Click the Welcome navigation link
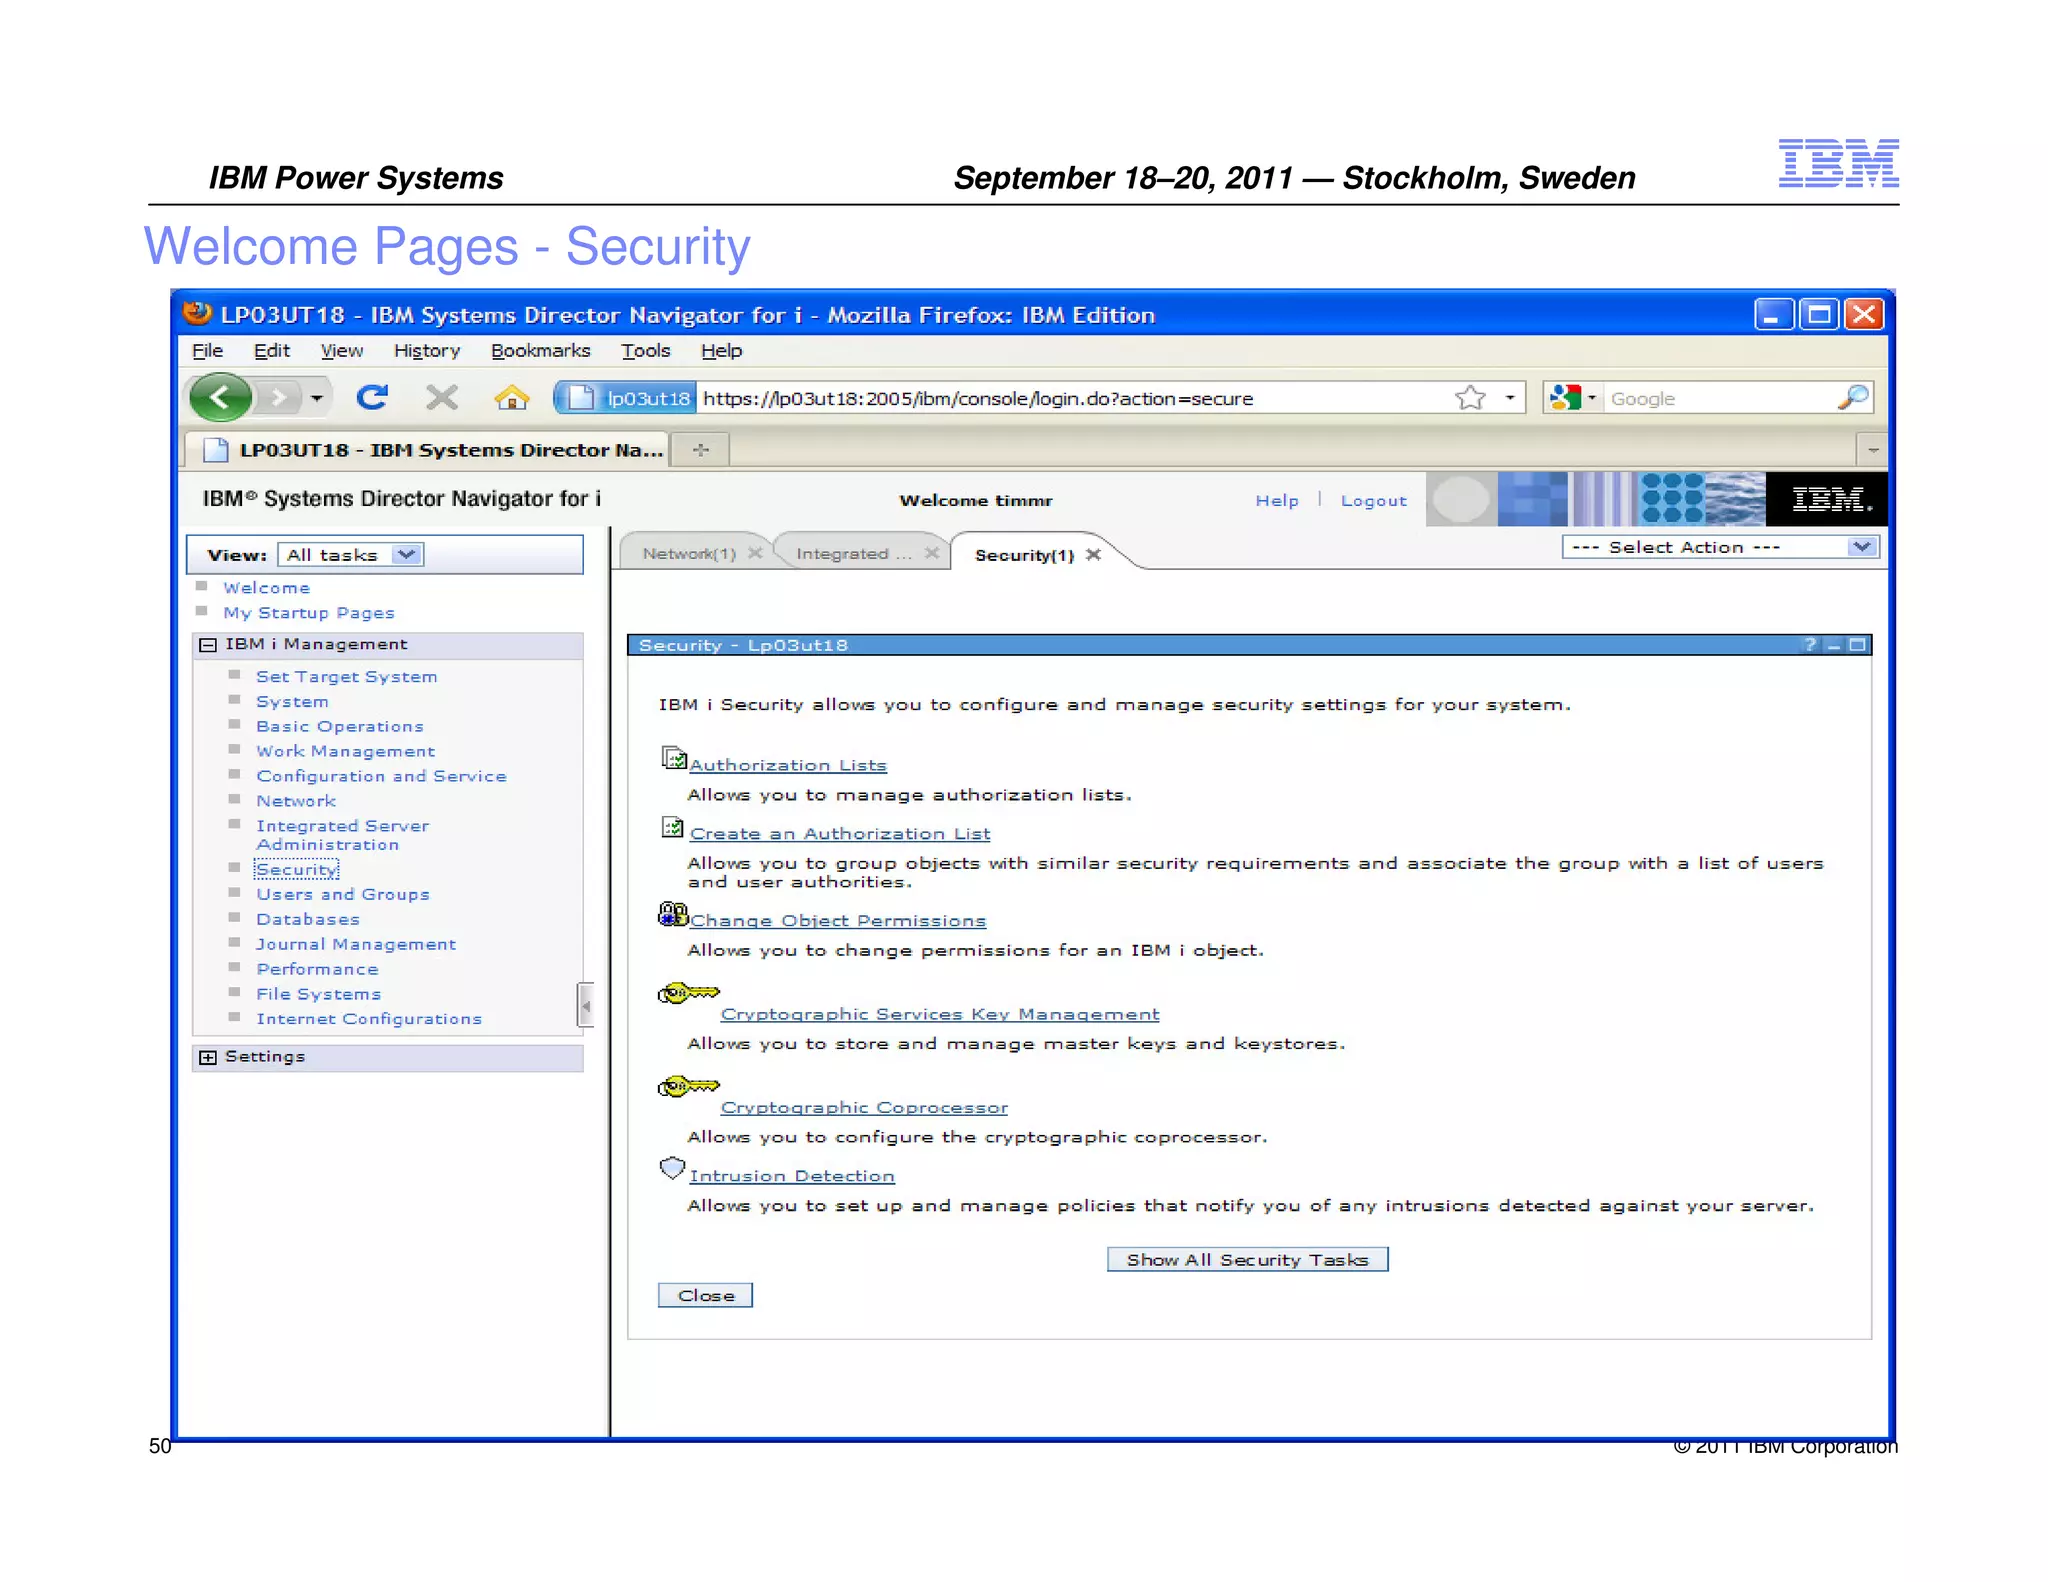2048x1582 pixels. [266, 588]
